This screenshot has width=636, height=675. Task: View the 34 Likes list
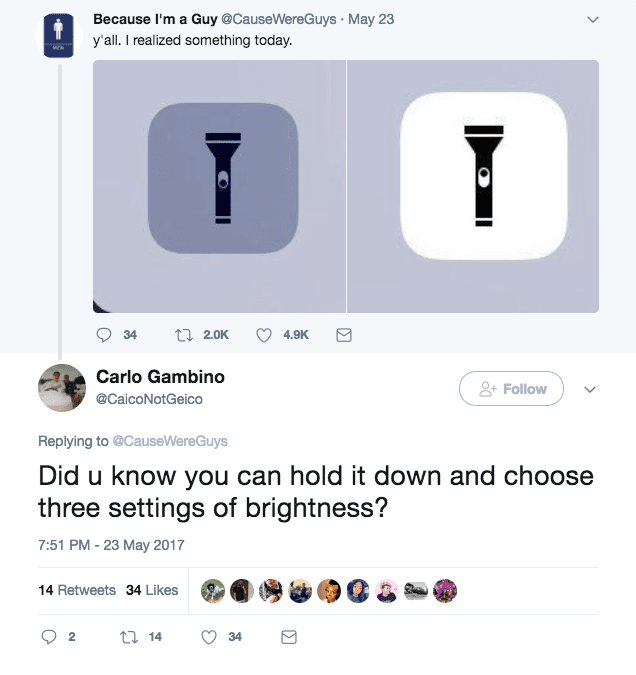(x=152, y=590)
